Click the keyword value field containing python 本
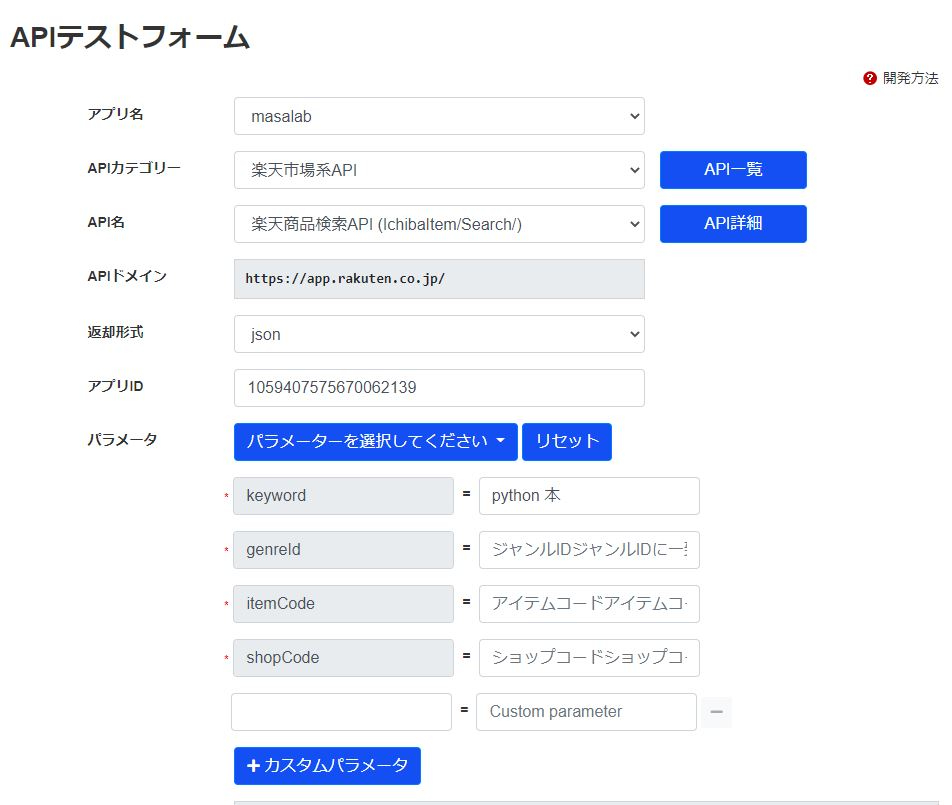This screenshot has height=805, width=952. 589,495
